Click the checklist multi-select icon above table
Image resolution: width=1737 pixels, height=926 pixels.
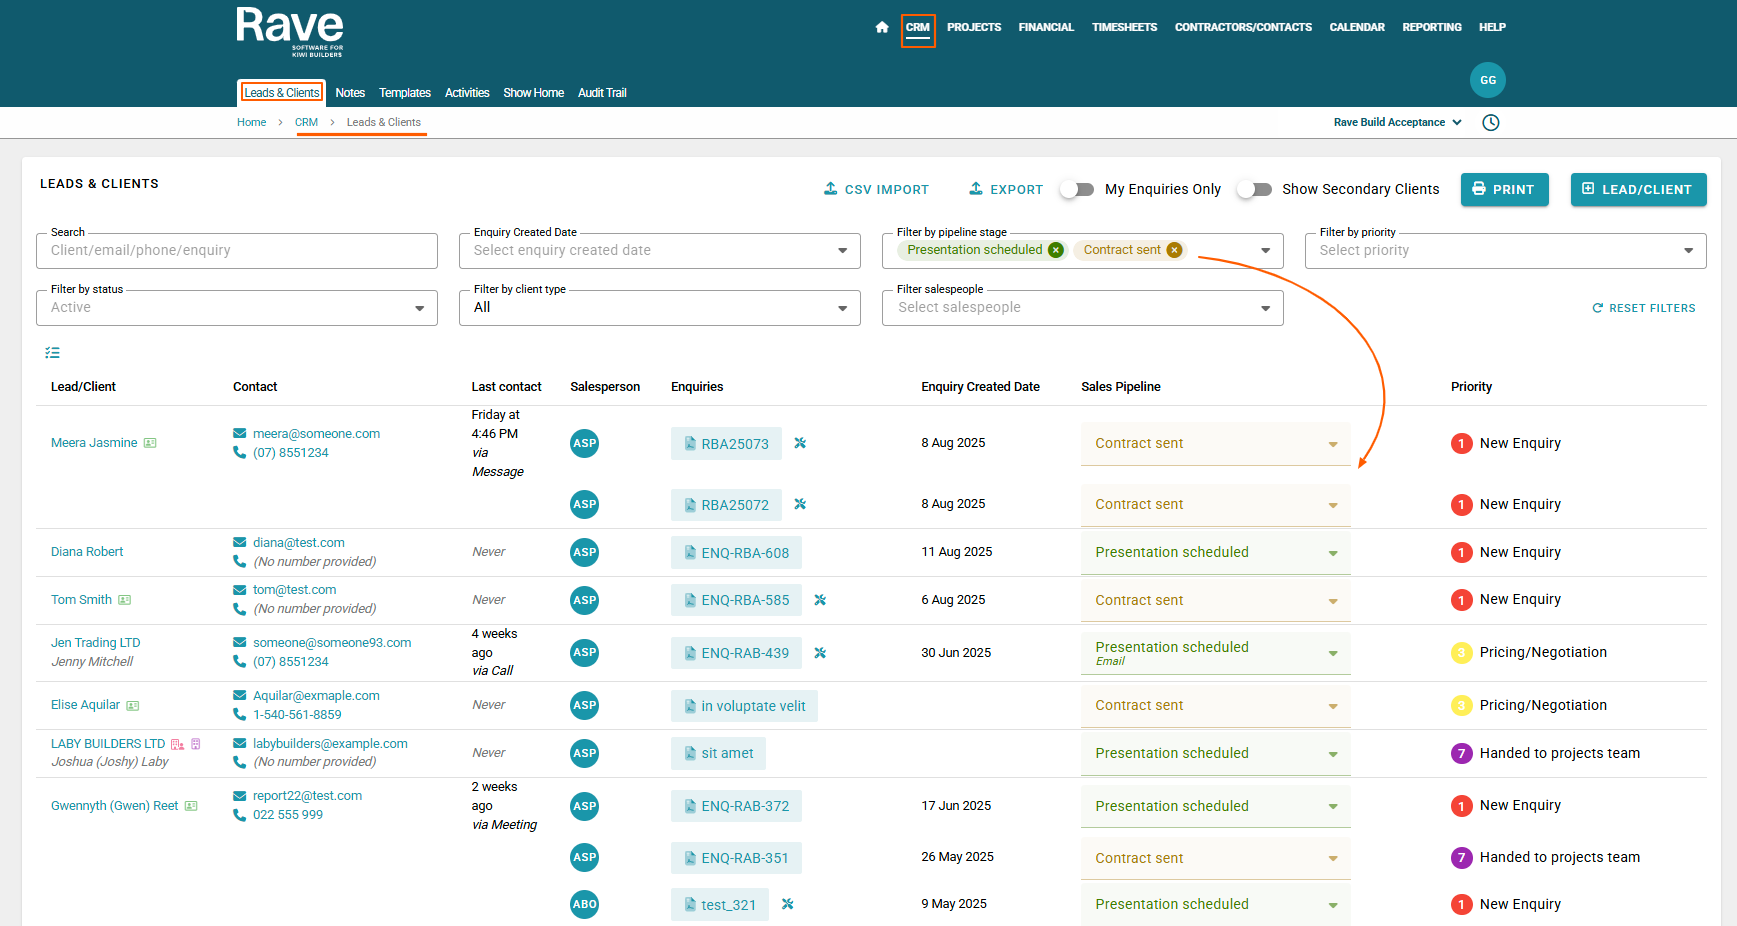(52, 352)
